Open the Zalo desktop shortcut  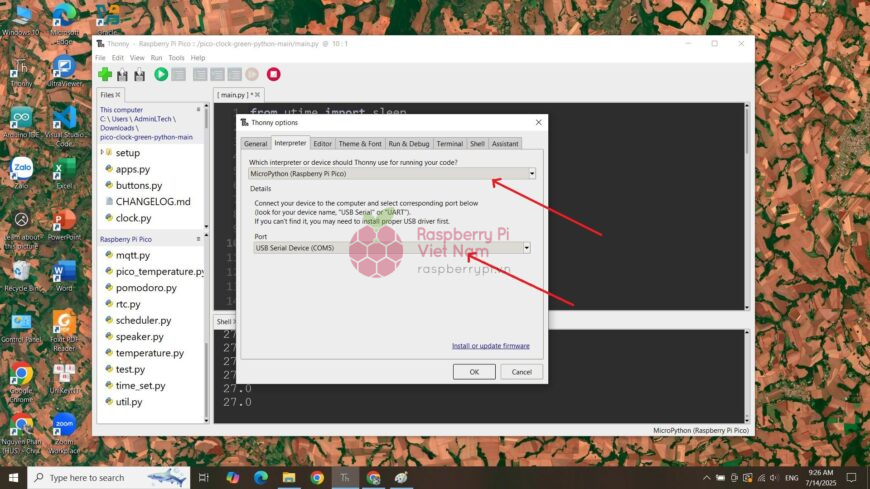coord(21,171)
